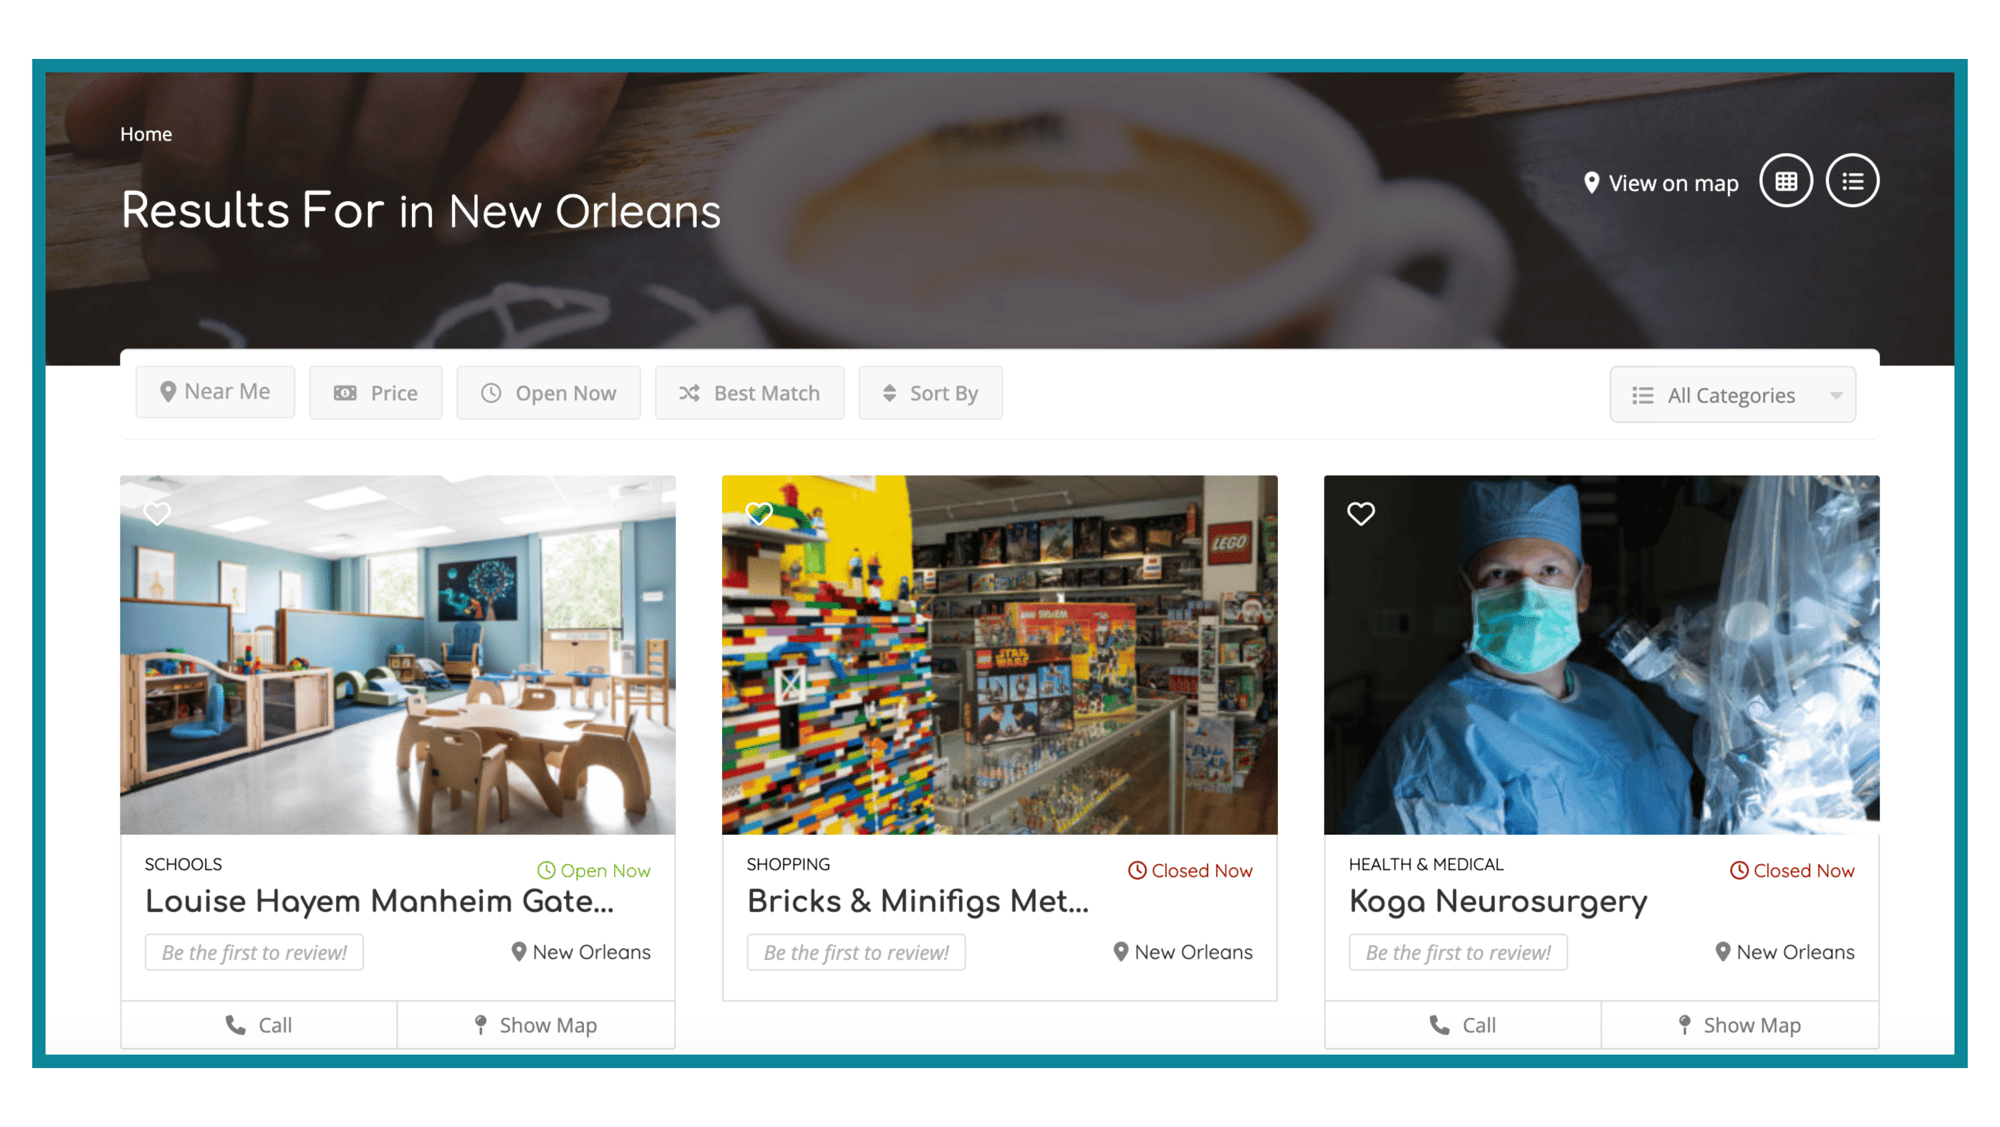Expand the All Categories dropdown
The width and height of the screenshot is (2000, 1127).
[x=1732, y=395]
